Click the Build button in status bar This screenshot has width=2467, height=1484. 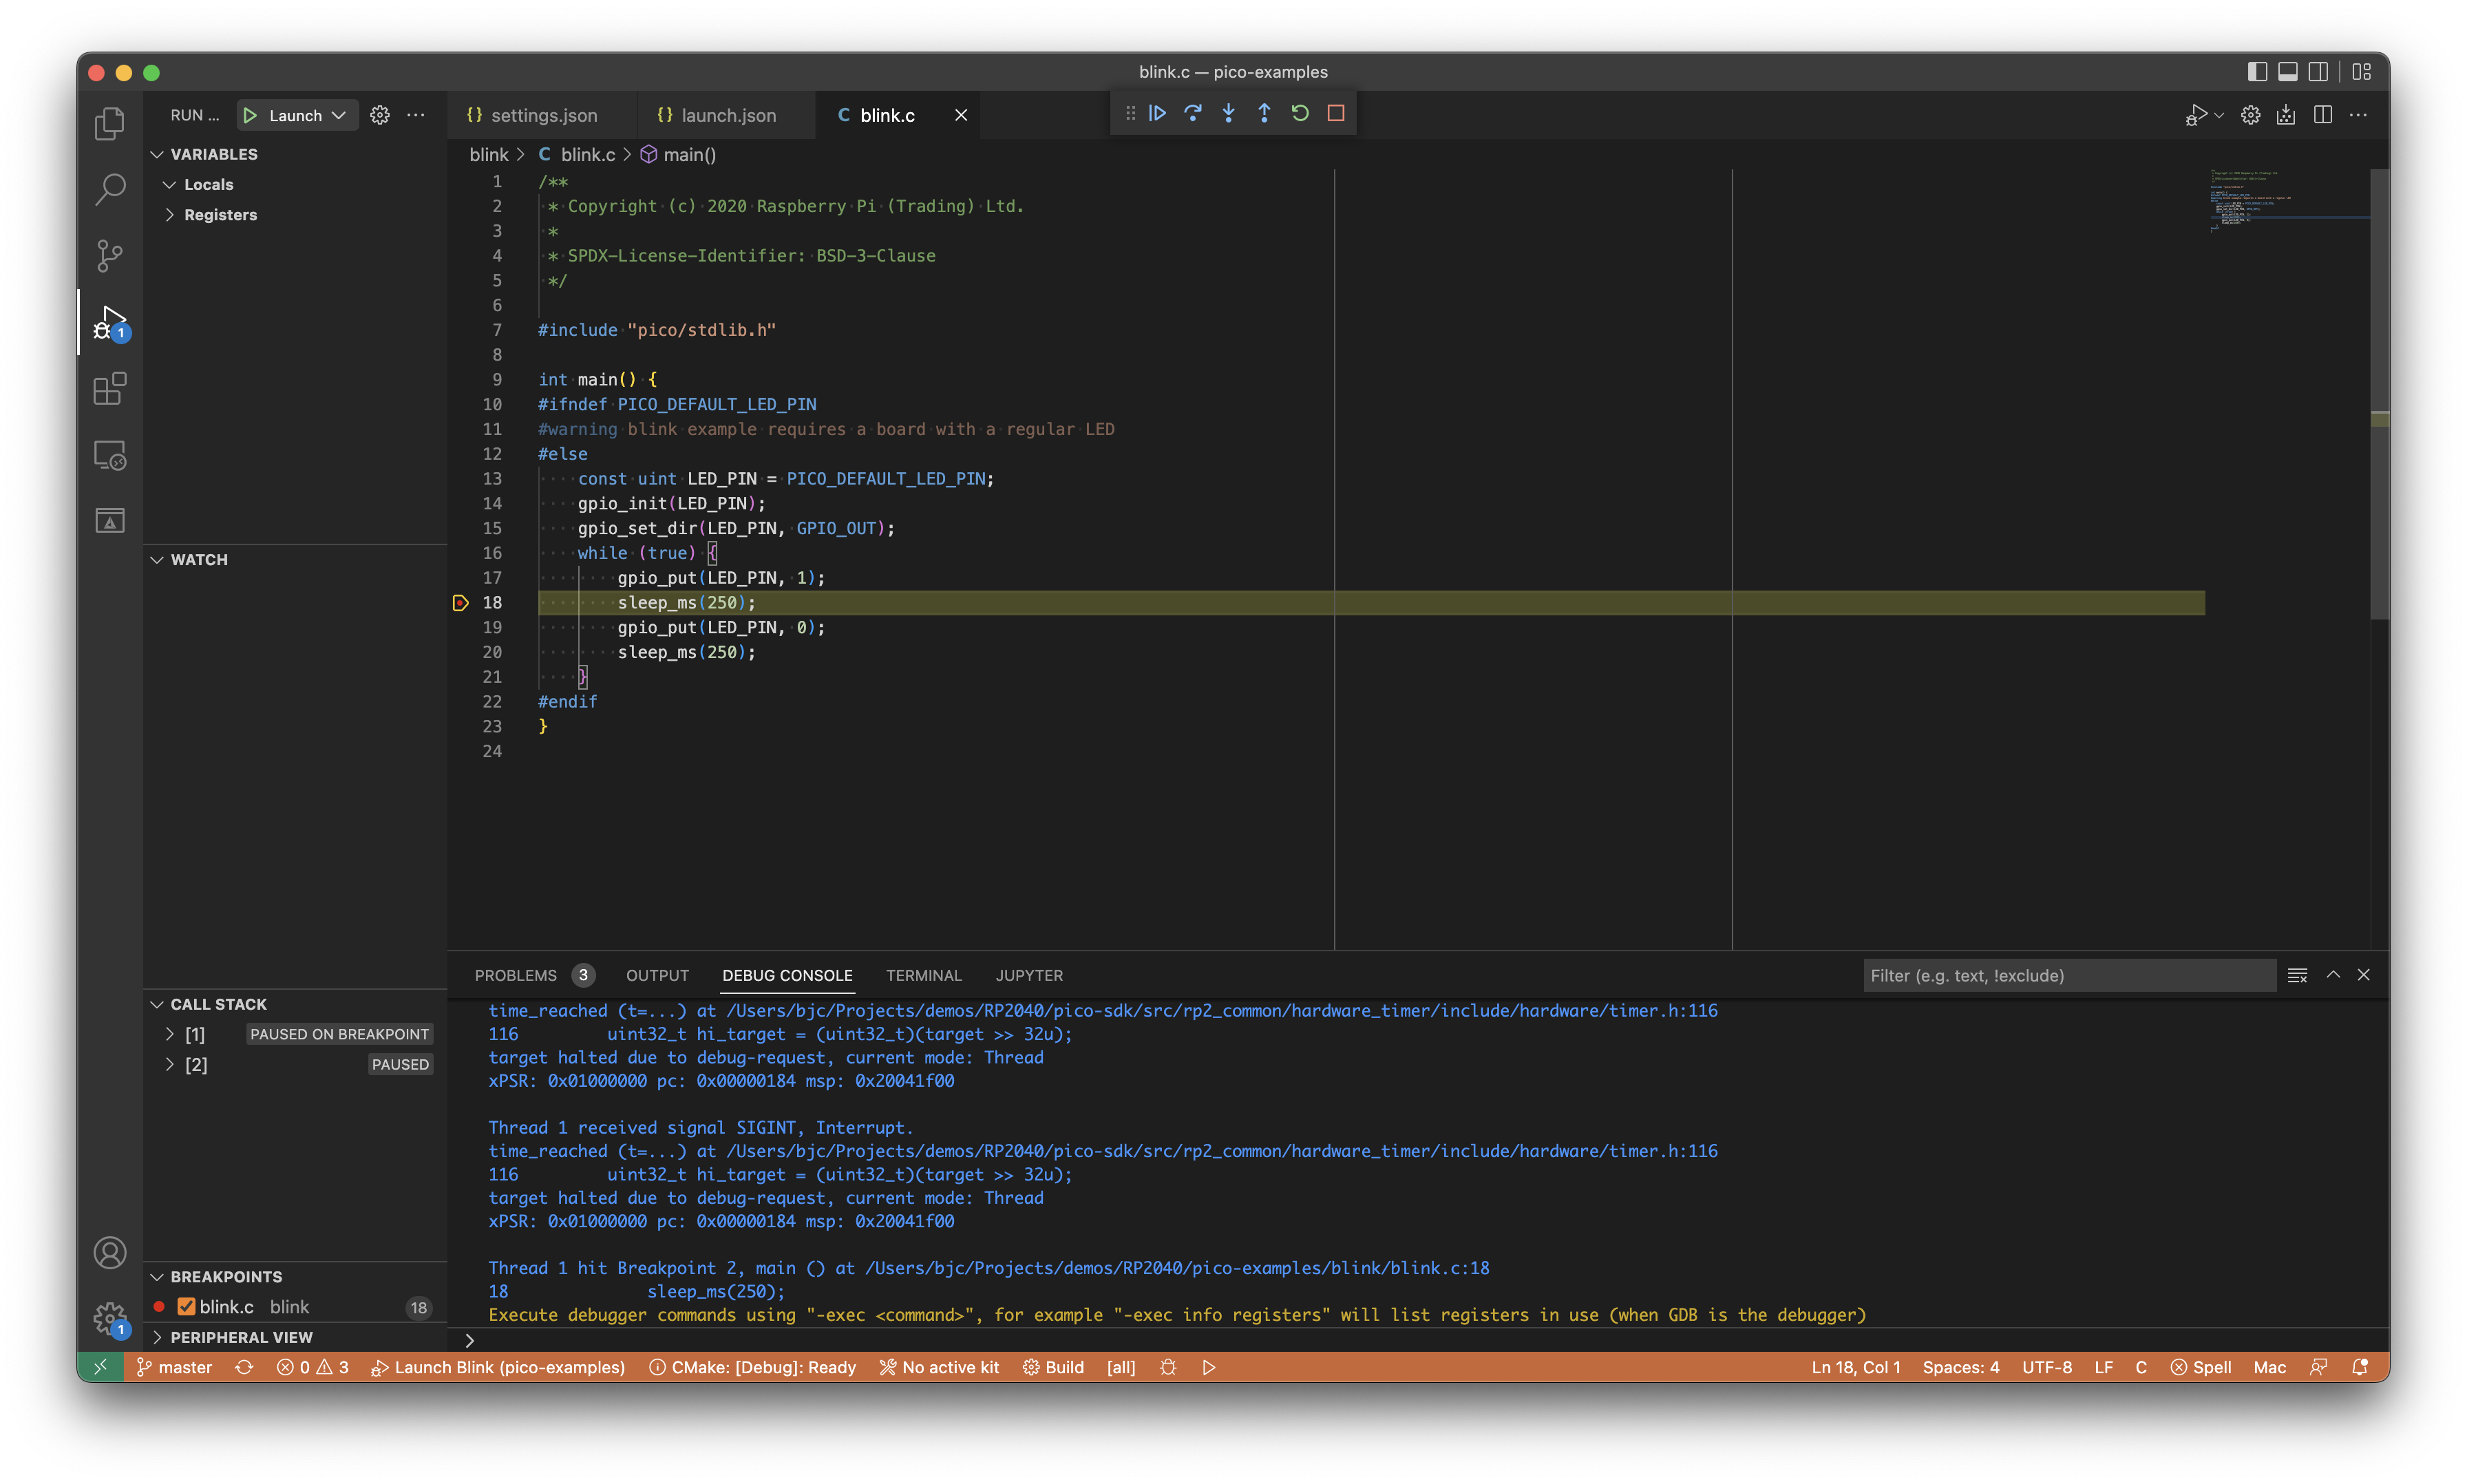click(x=1053, y=1367)
